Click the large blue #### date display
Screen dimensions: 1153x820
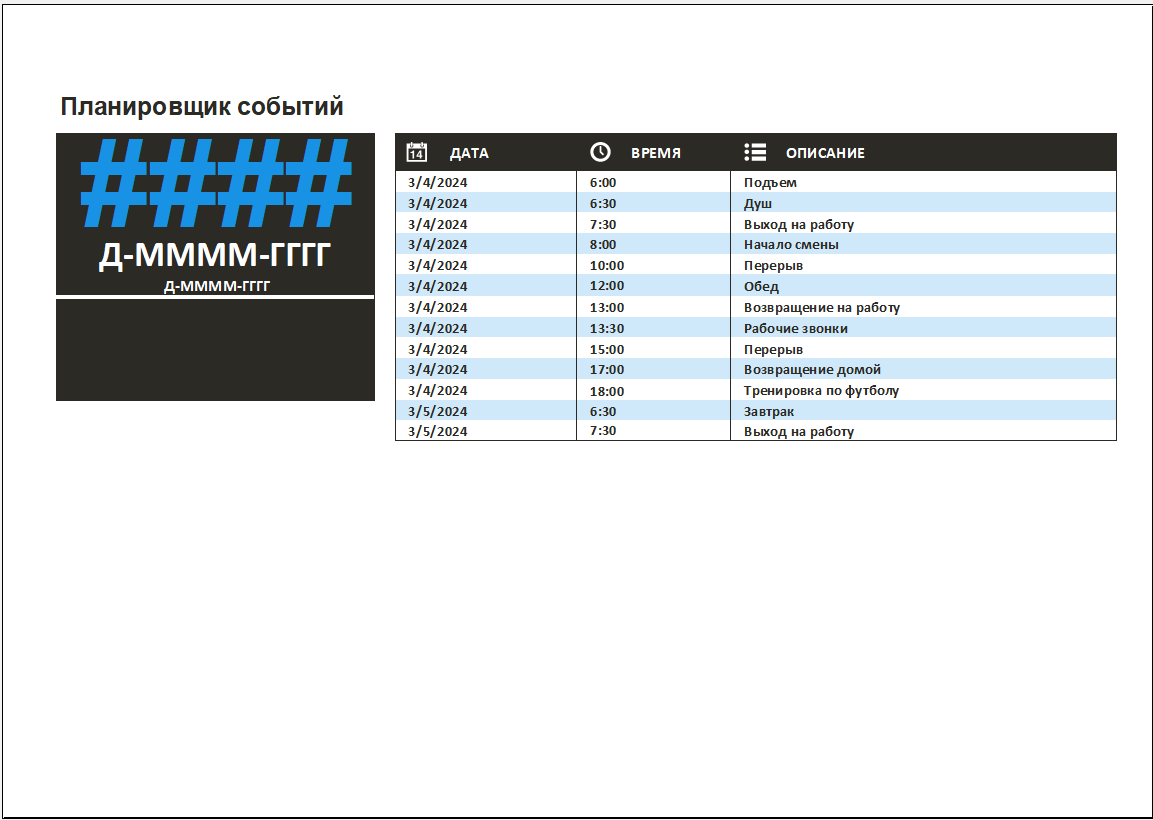click(216, 184)
